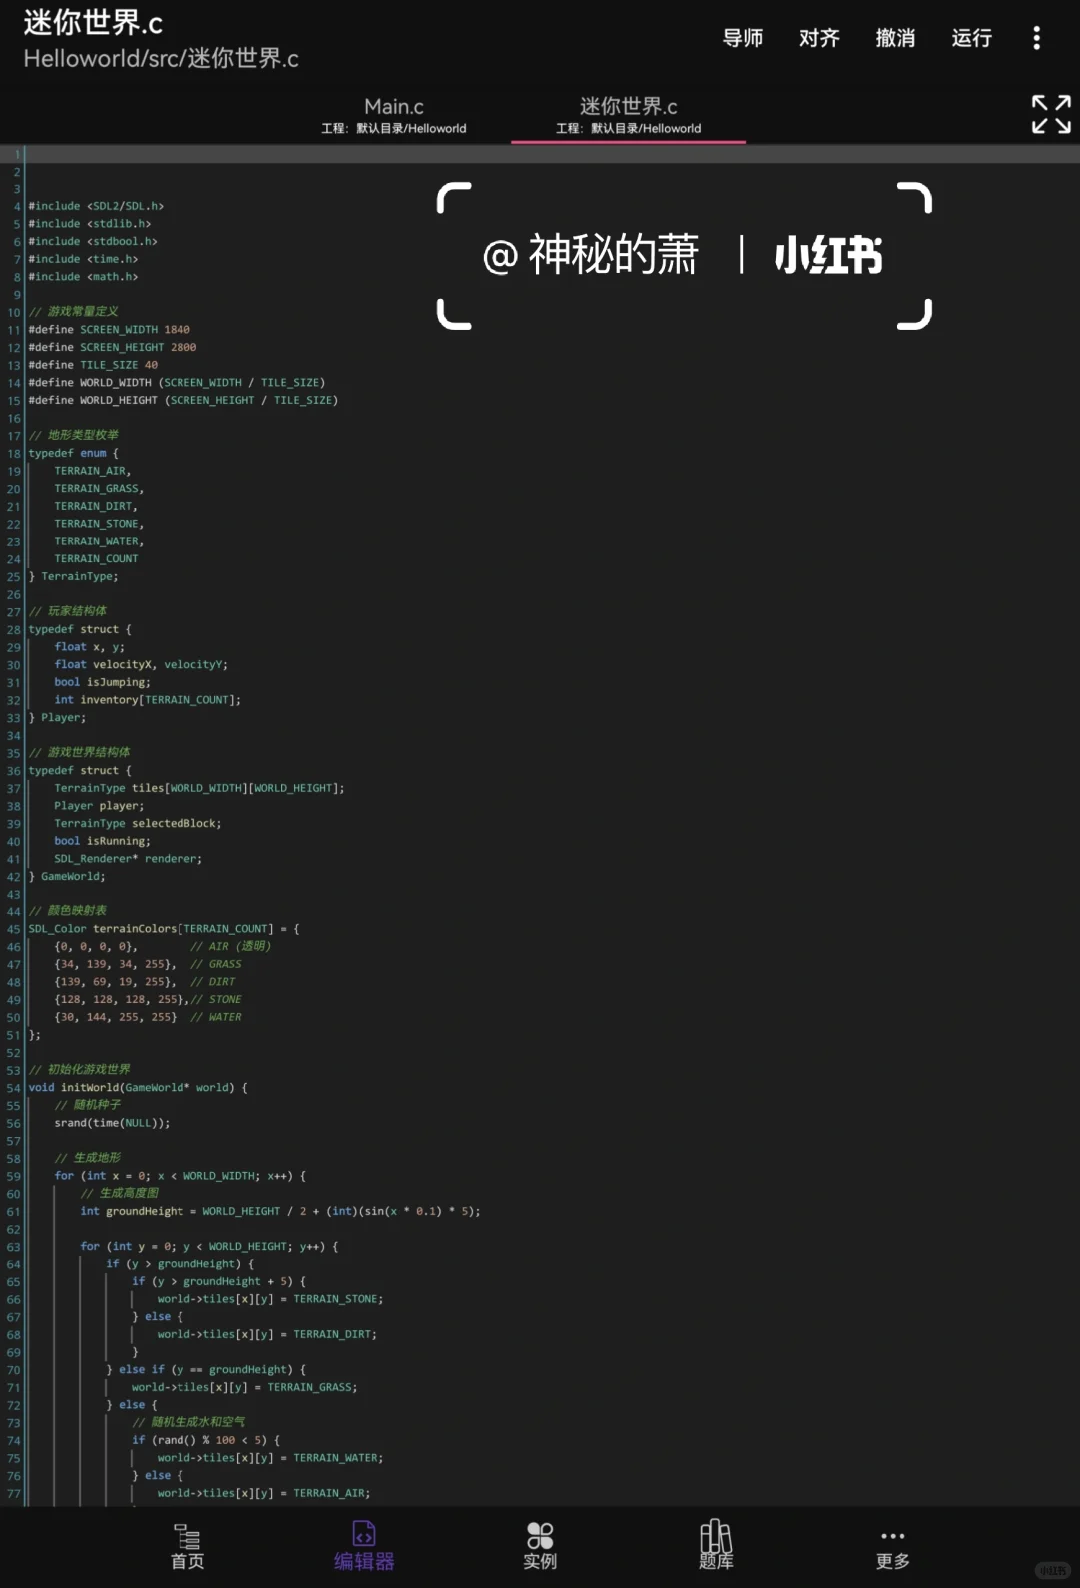The height and width of the screenshot is (1588, 1080).
Task: Click line '#include <SDL2/SDL.h>'
Action: (x=96, y=206)
